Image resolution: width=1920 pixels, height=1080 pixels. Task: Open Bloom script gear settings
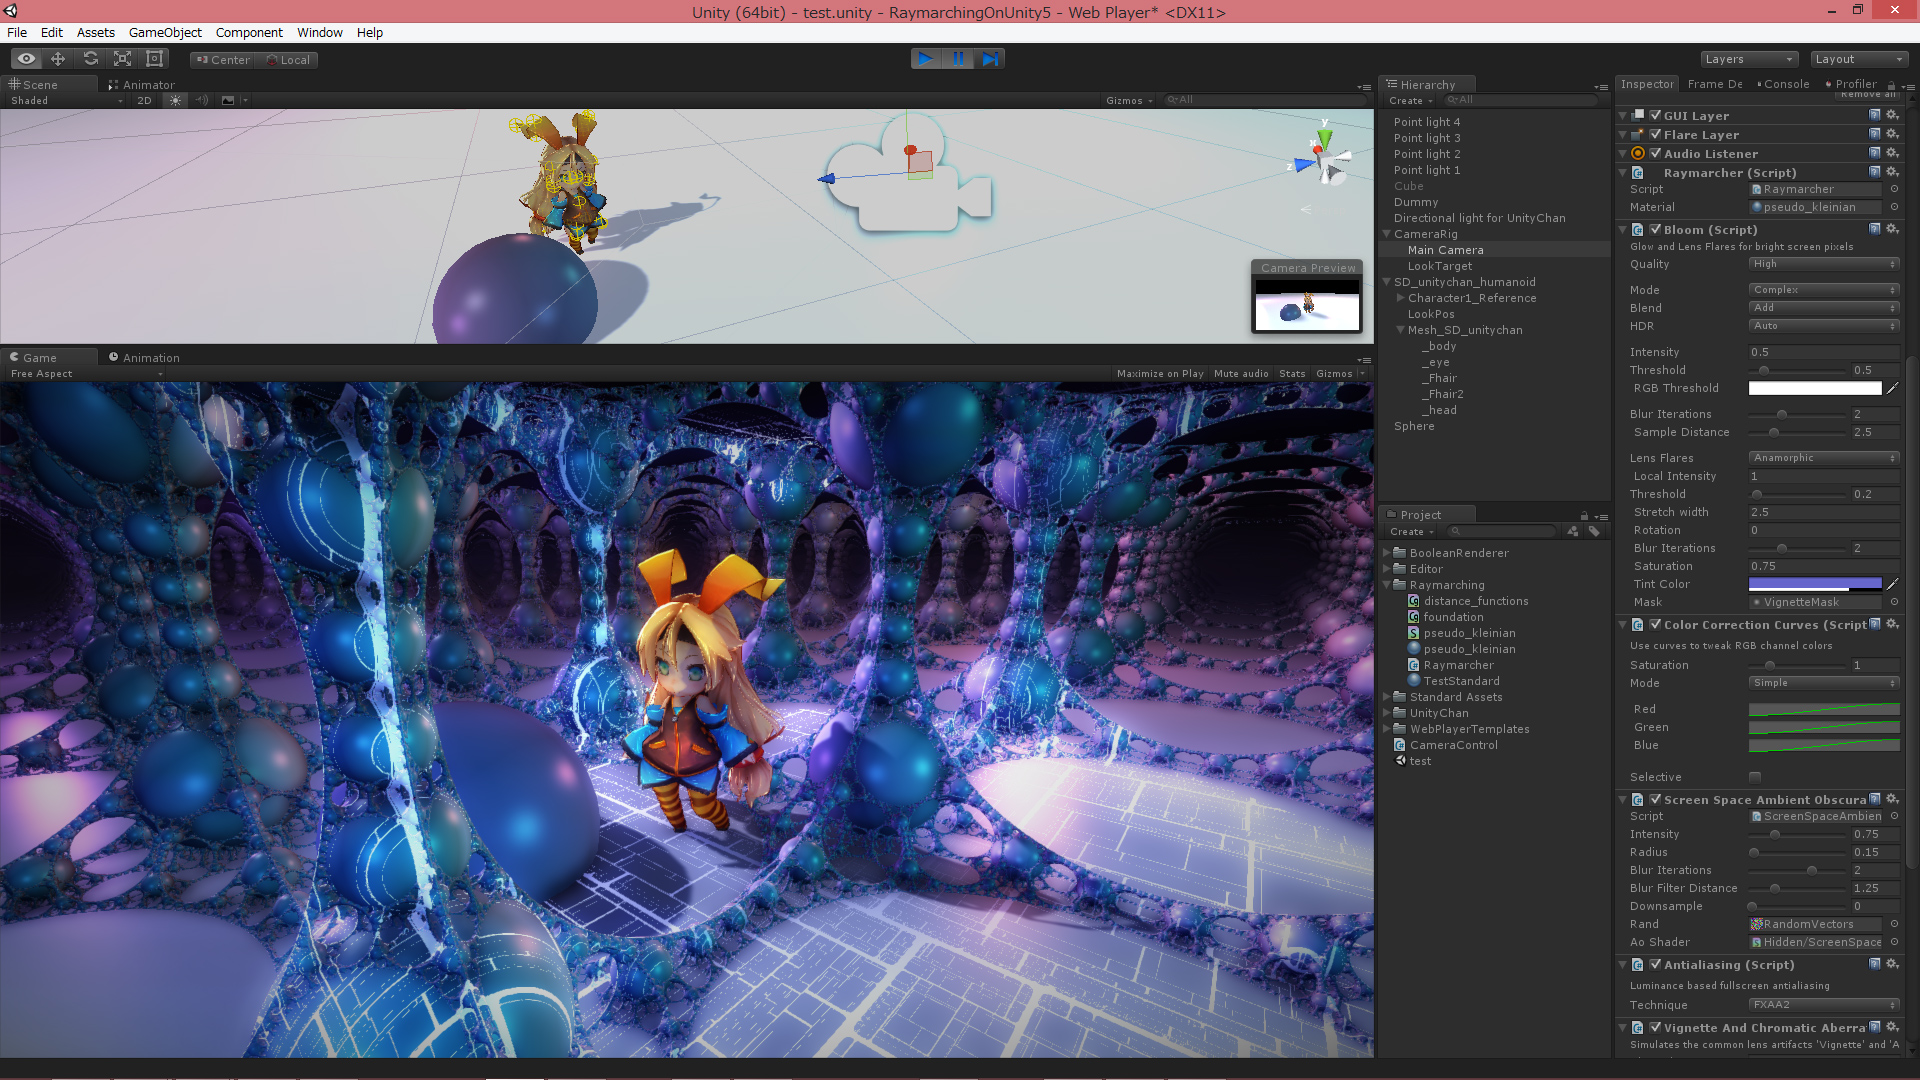click(x=1892, y=229)
